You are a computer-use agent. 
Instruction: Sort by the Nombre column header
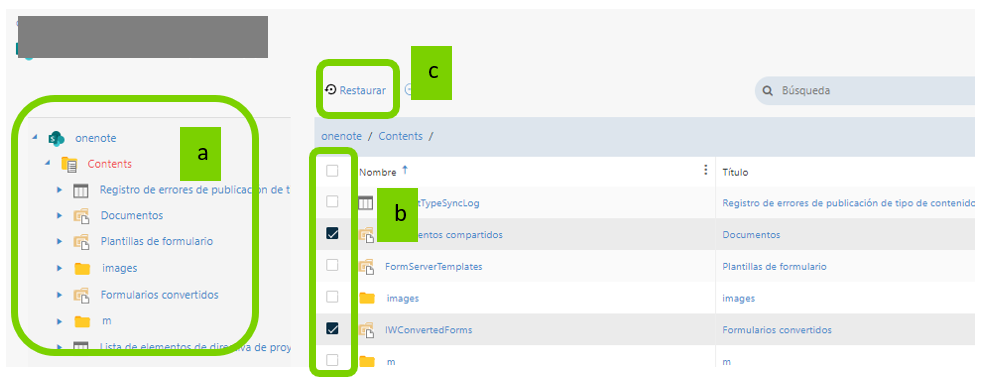pos(378,171)
